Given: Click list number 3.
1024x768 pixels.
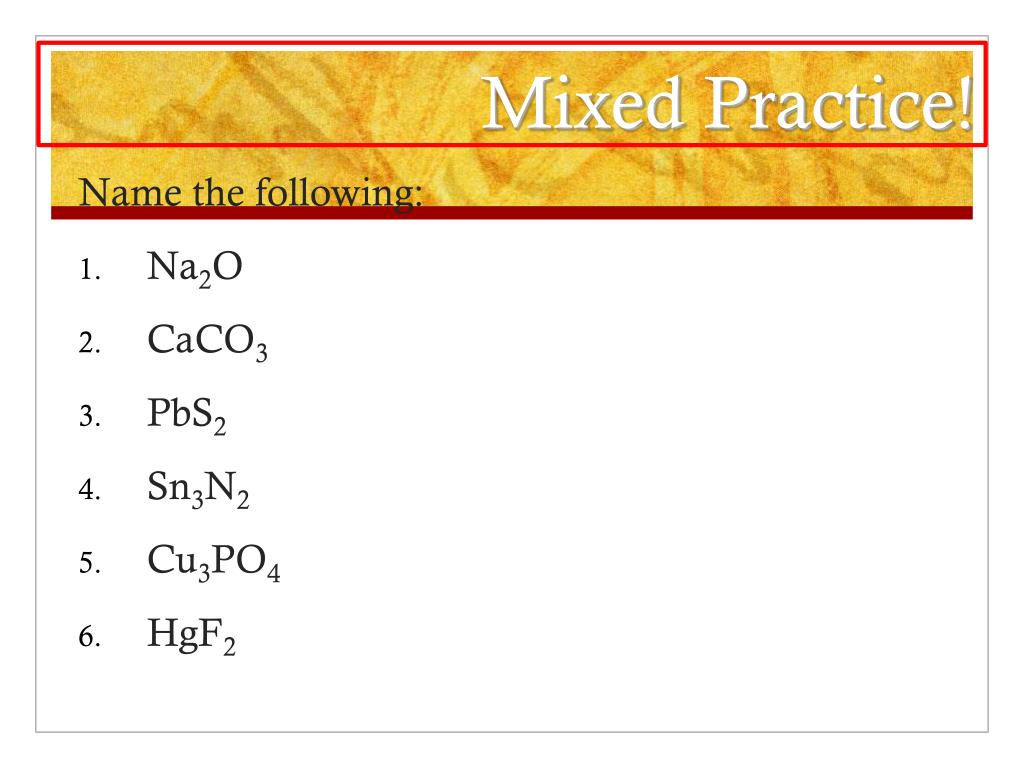Looking at the screenshot, I should point(89,417).
